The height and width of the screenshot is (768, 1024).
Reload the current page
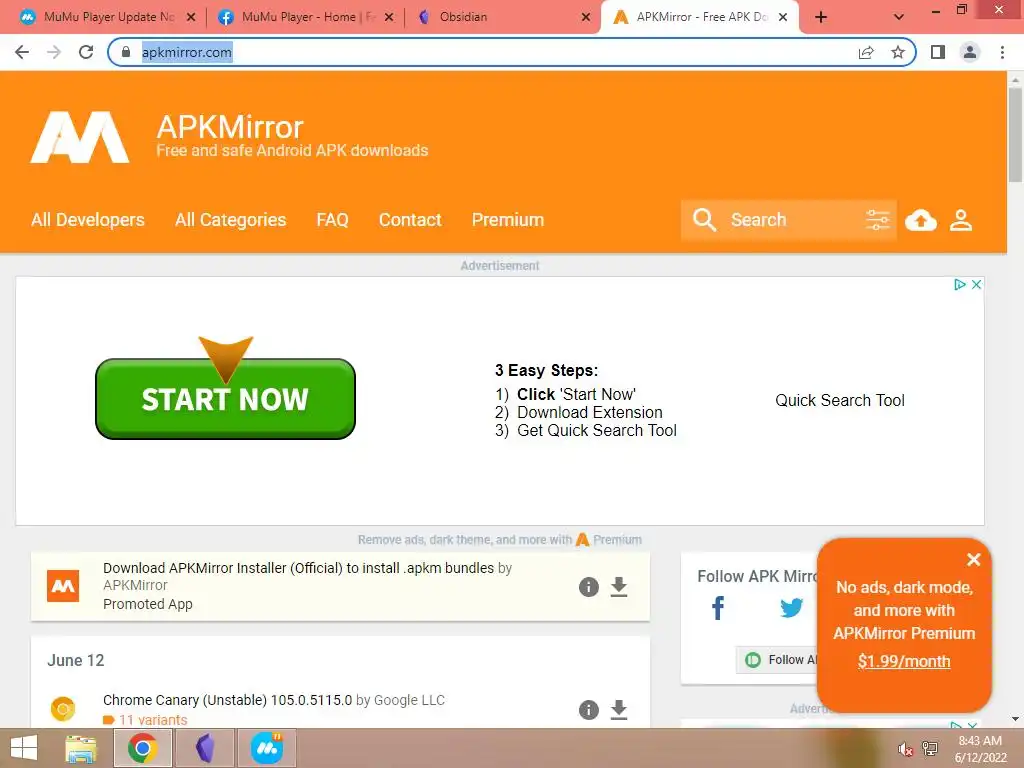pyautogui.click(x=86, y=52)
